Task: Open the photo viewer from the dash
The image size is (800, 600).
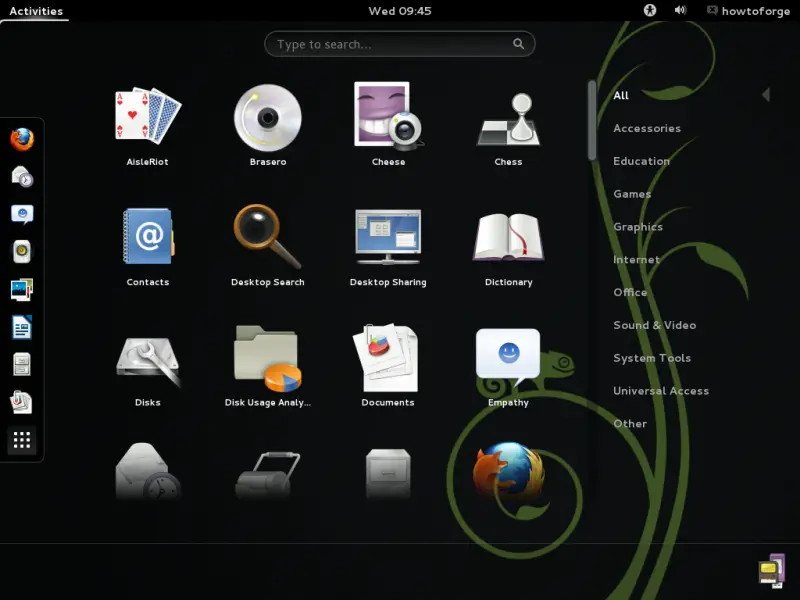Action: point(22,290)
